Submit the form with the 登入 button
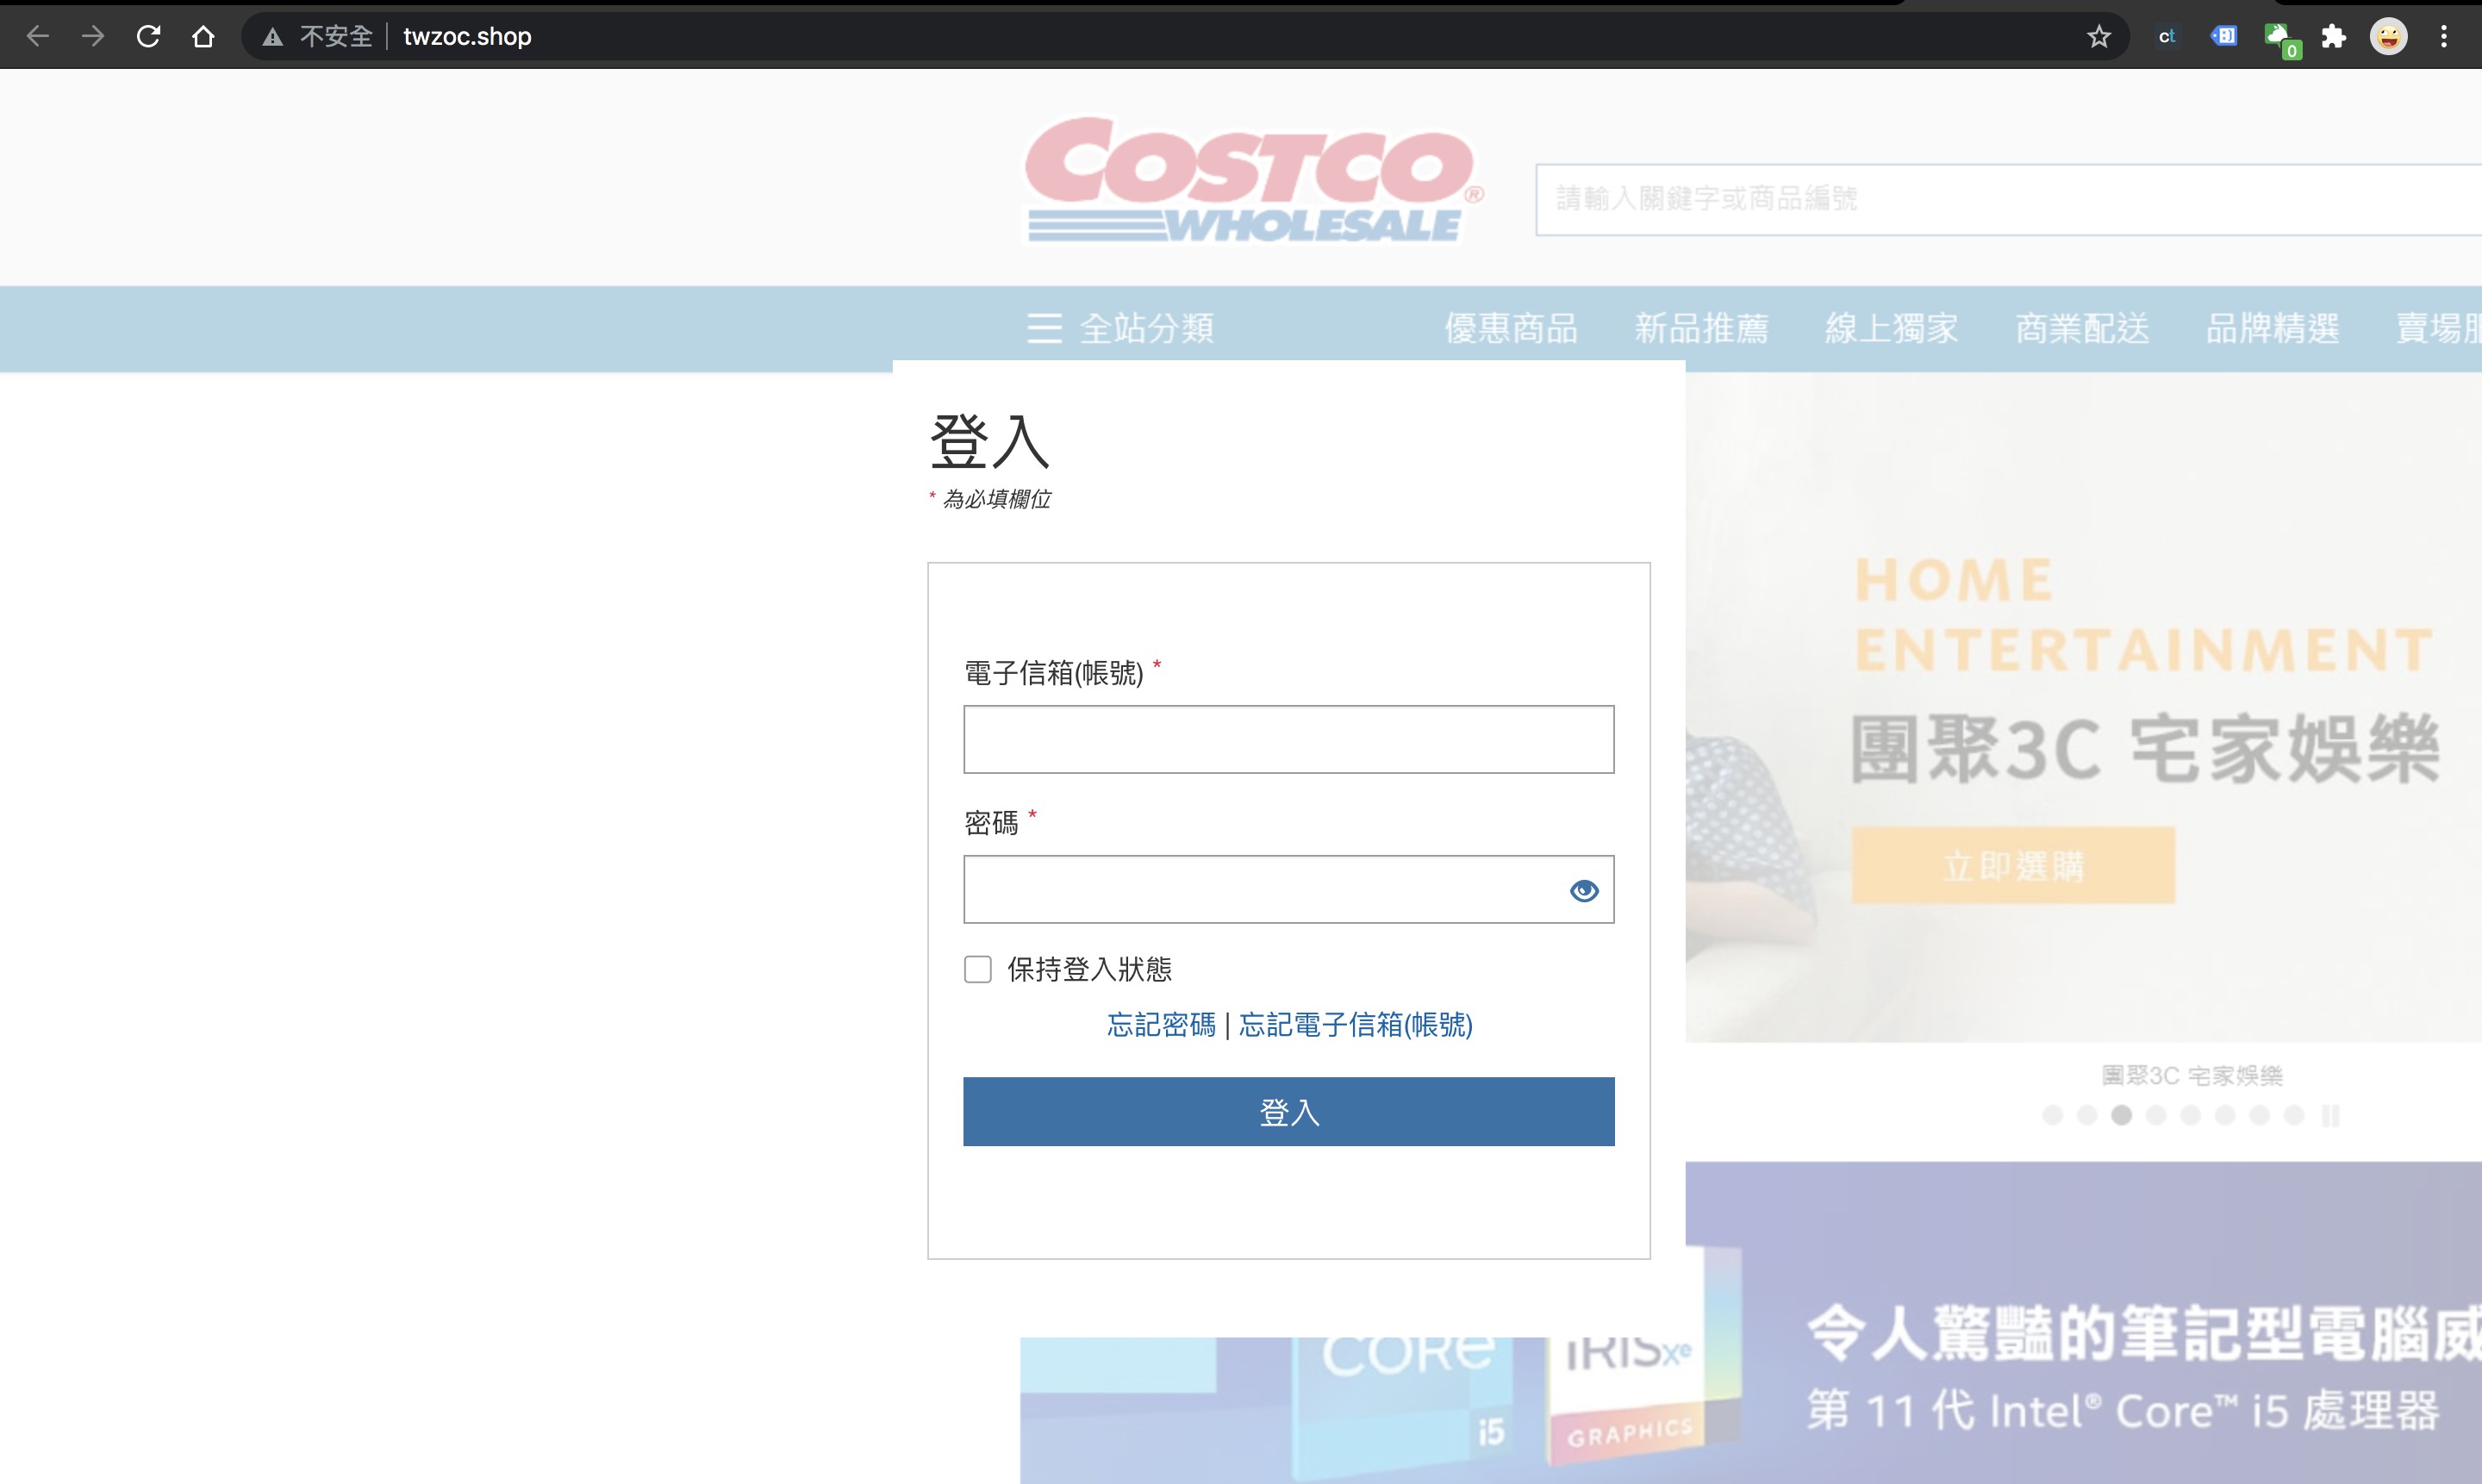Screen dimensions: 2482x1484 (x=1289, y=1112)
